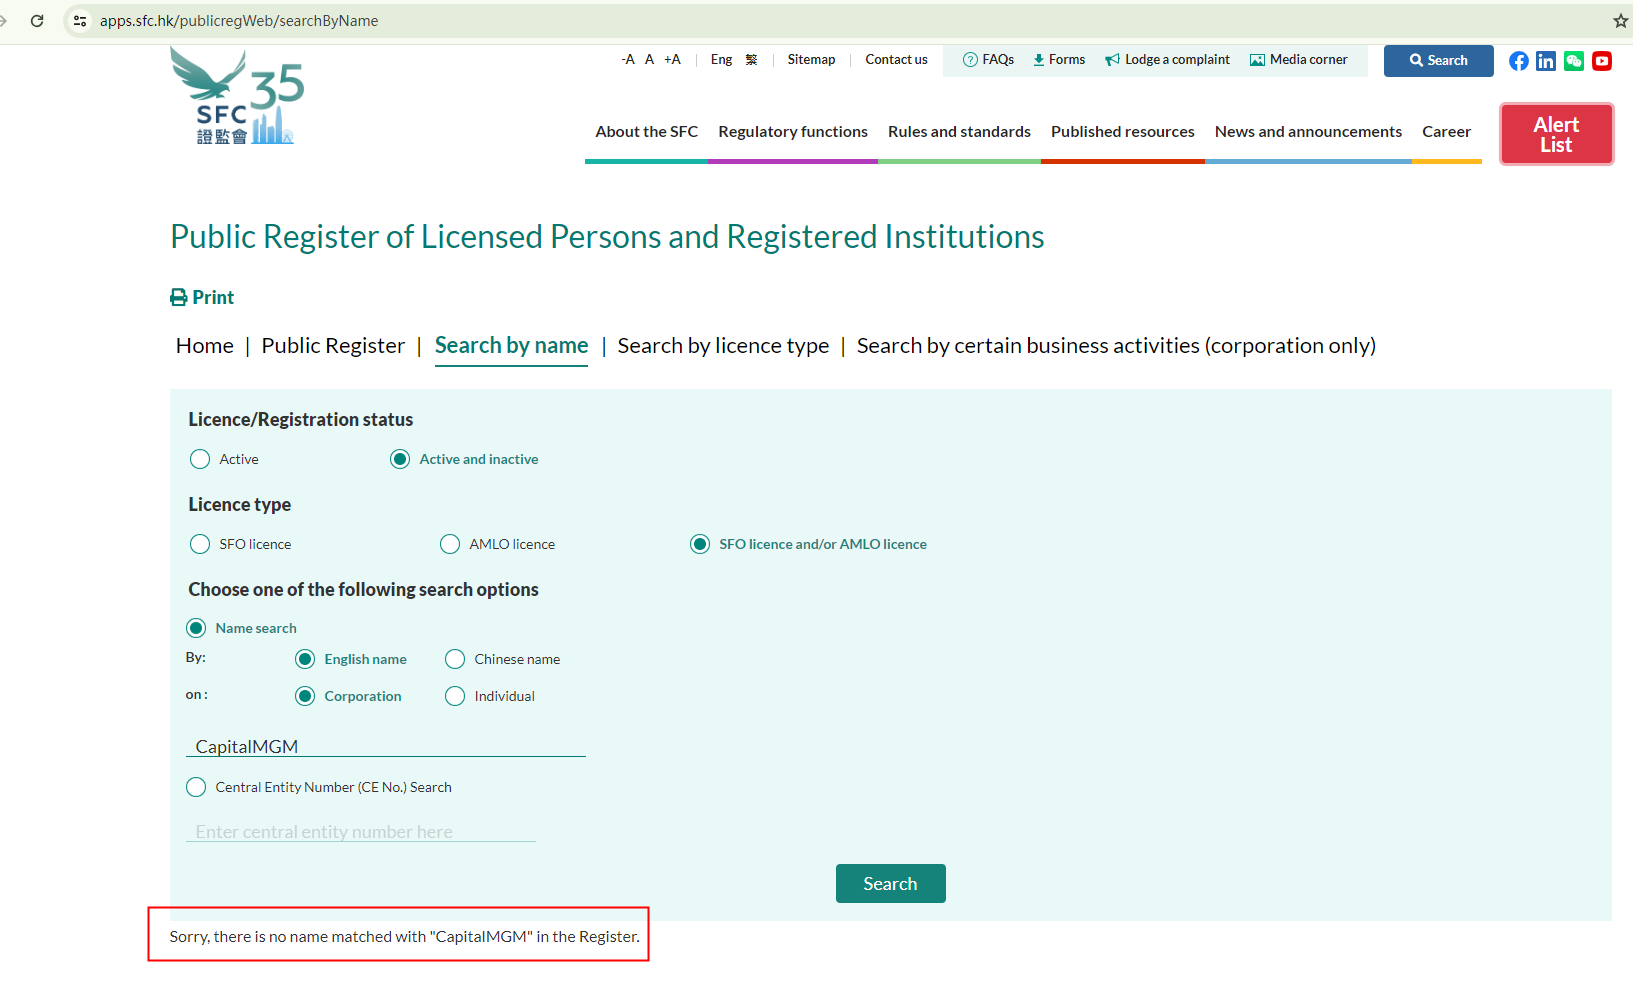Open the SFC LinkedIn icon

(1546, 61)
